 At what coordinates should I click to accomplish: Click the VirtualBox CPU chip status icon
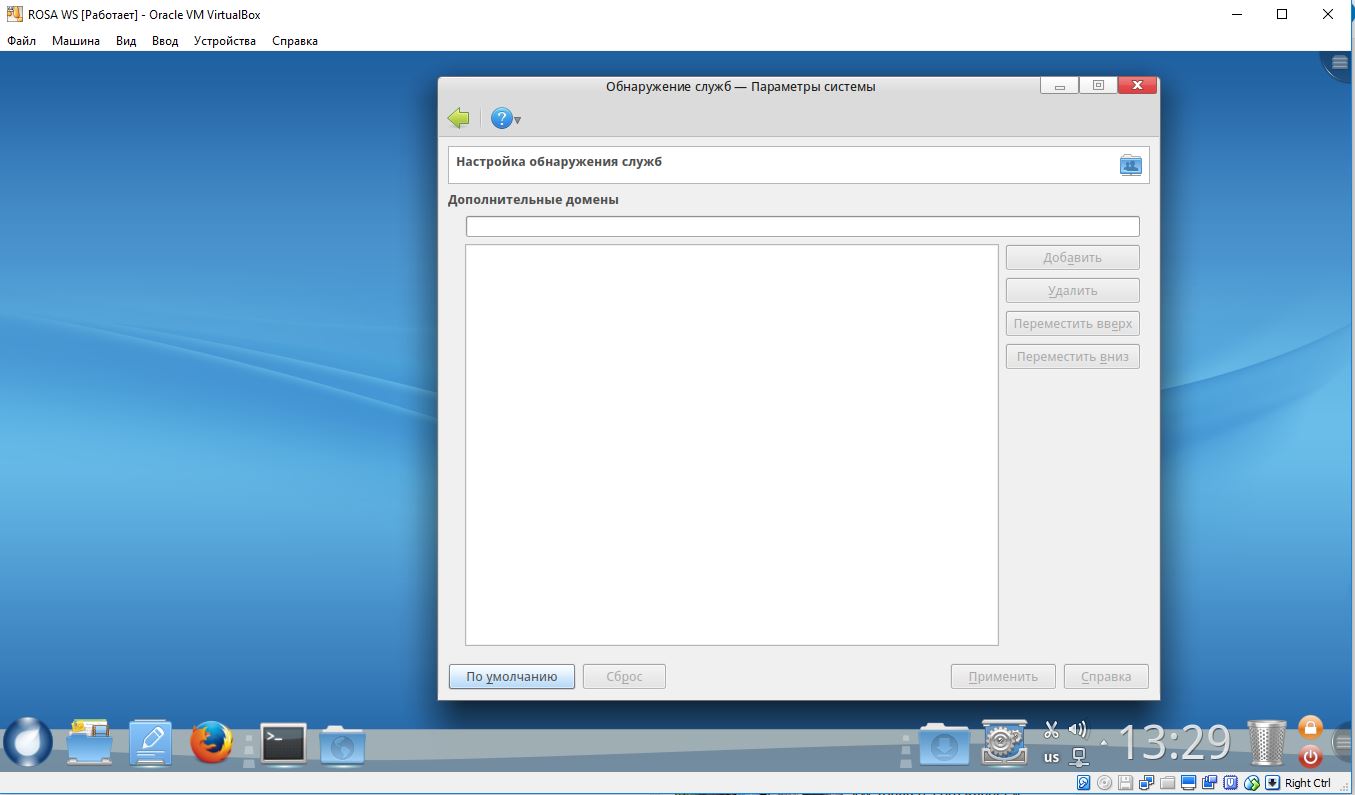coord(1230,783)
